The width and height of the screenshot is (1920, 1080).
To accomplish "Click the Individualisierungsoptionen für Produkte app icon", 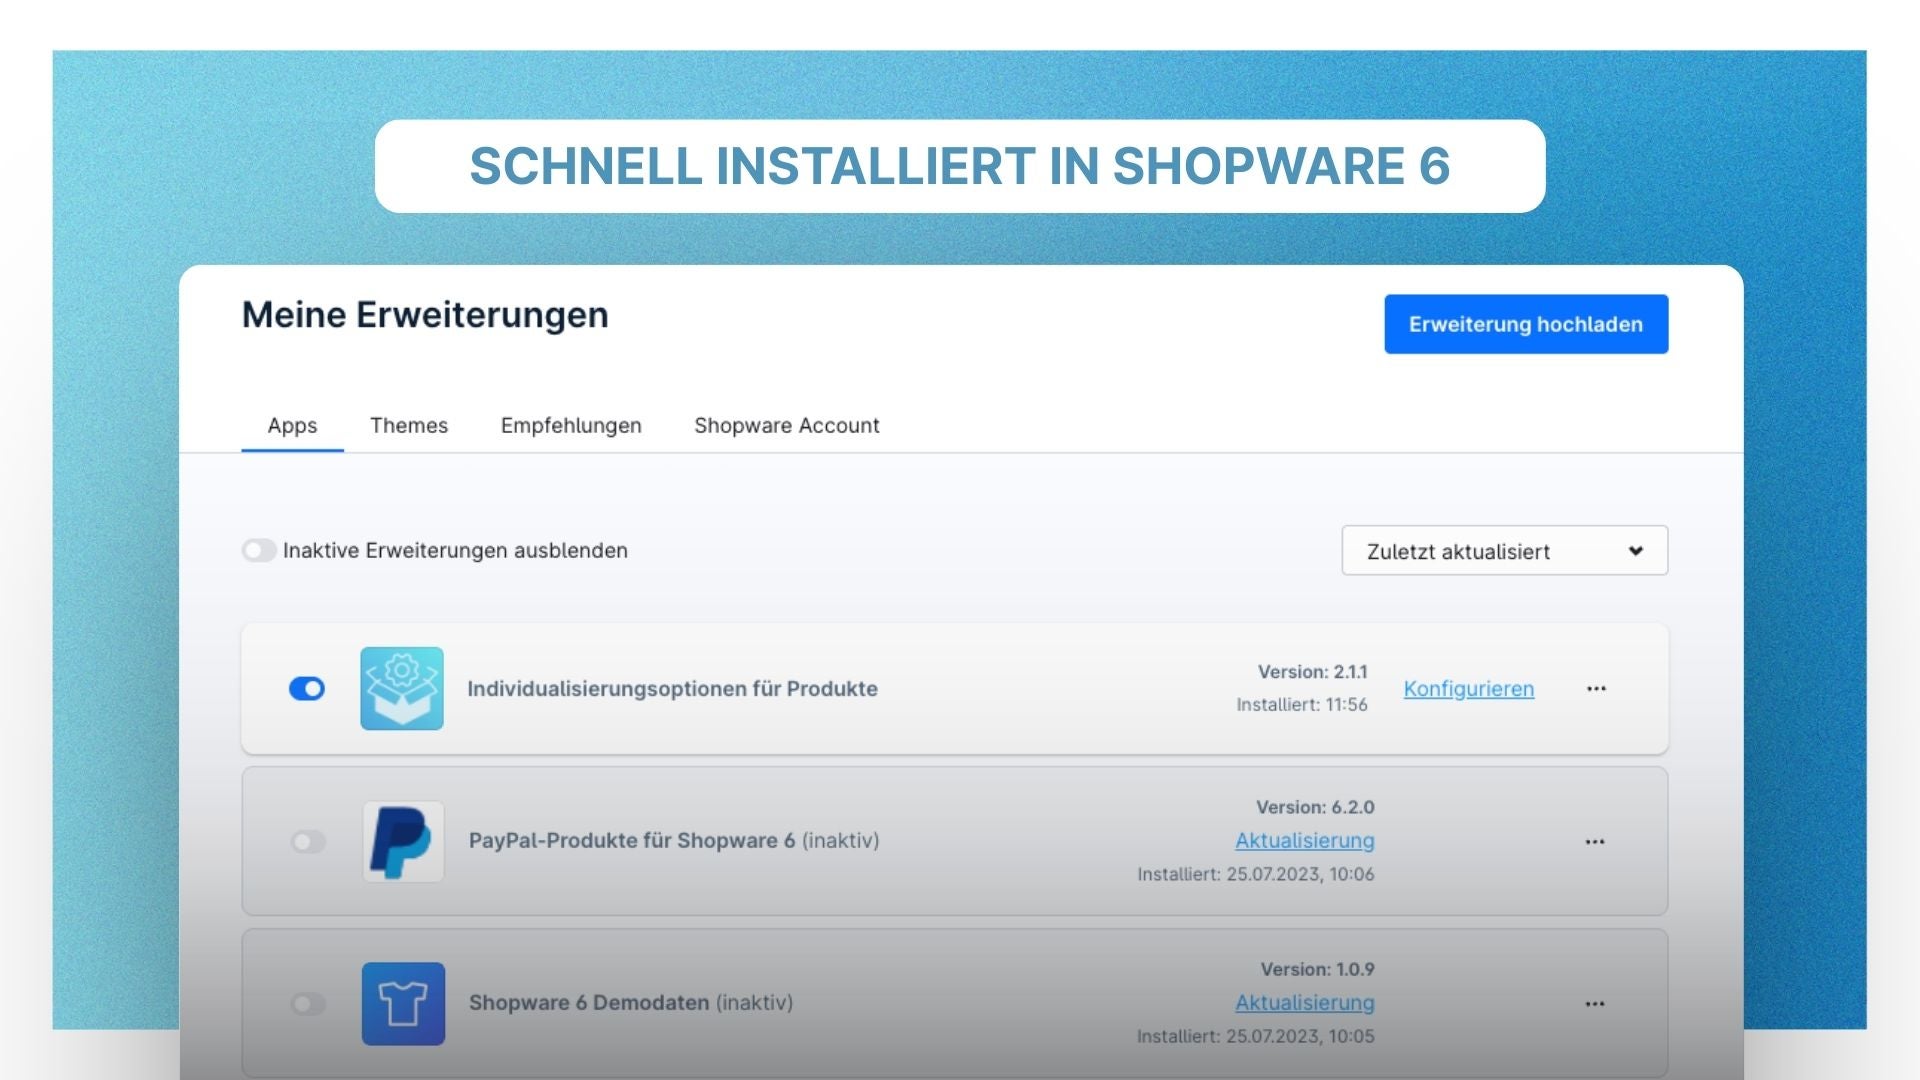I will pos(402,688).
